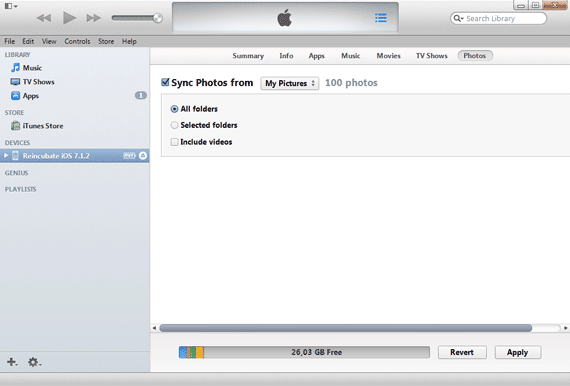Open the View menu

click(x=49, y=41)
